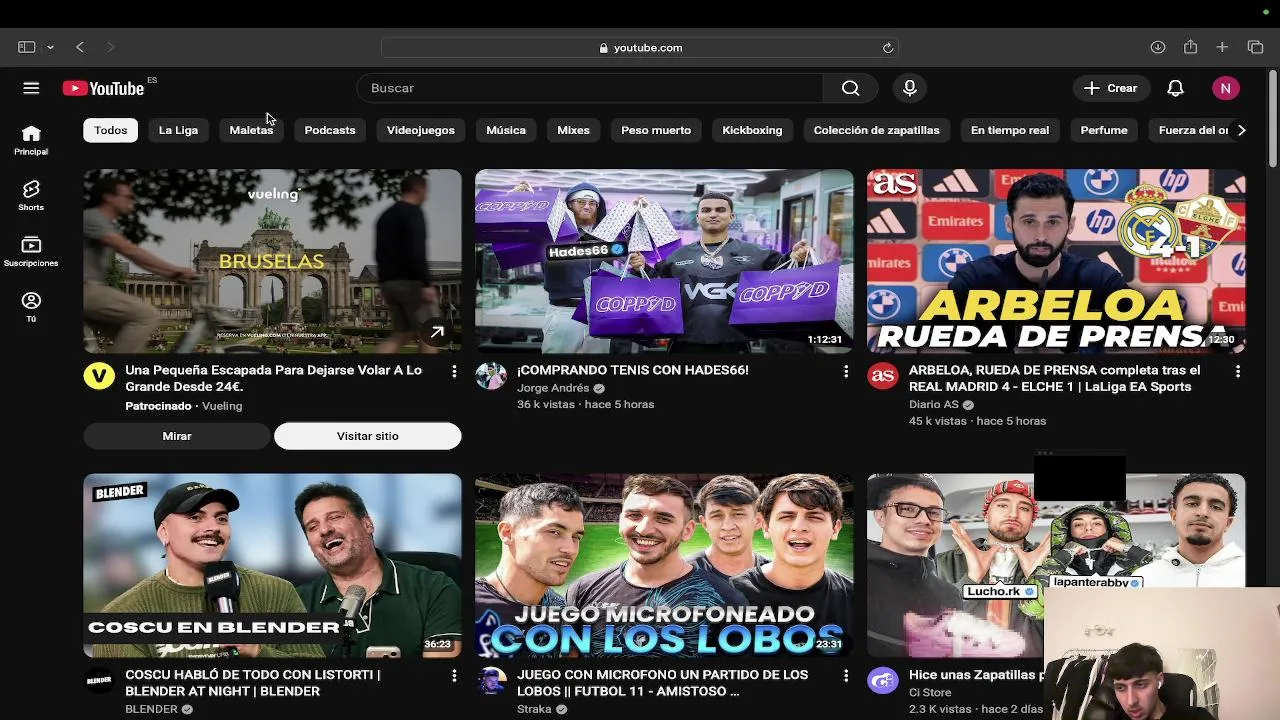Open the Jorge Andrés channel avatar

coord(491,376)
